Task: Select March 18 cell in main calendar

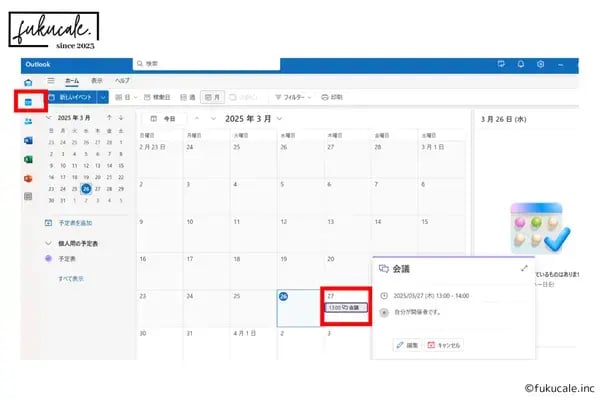Action: click(254, 271)
